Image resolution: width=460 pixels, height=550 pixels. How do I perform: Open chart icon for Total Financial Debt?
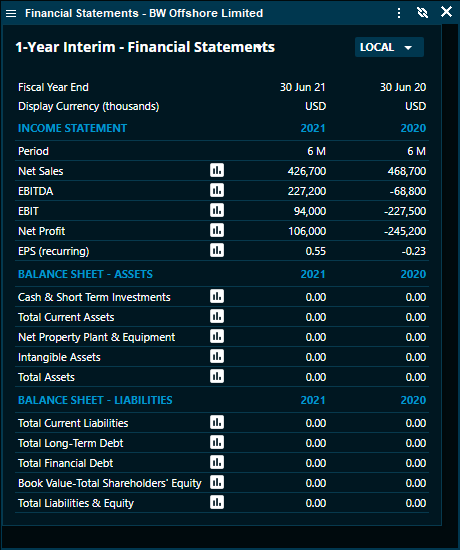(x=217, y=462)
